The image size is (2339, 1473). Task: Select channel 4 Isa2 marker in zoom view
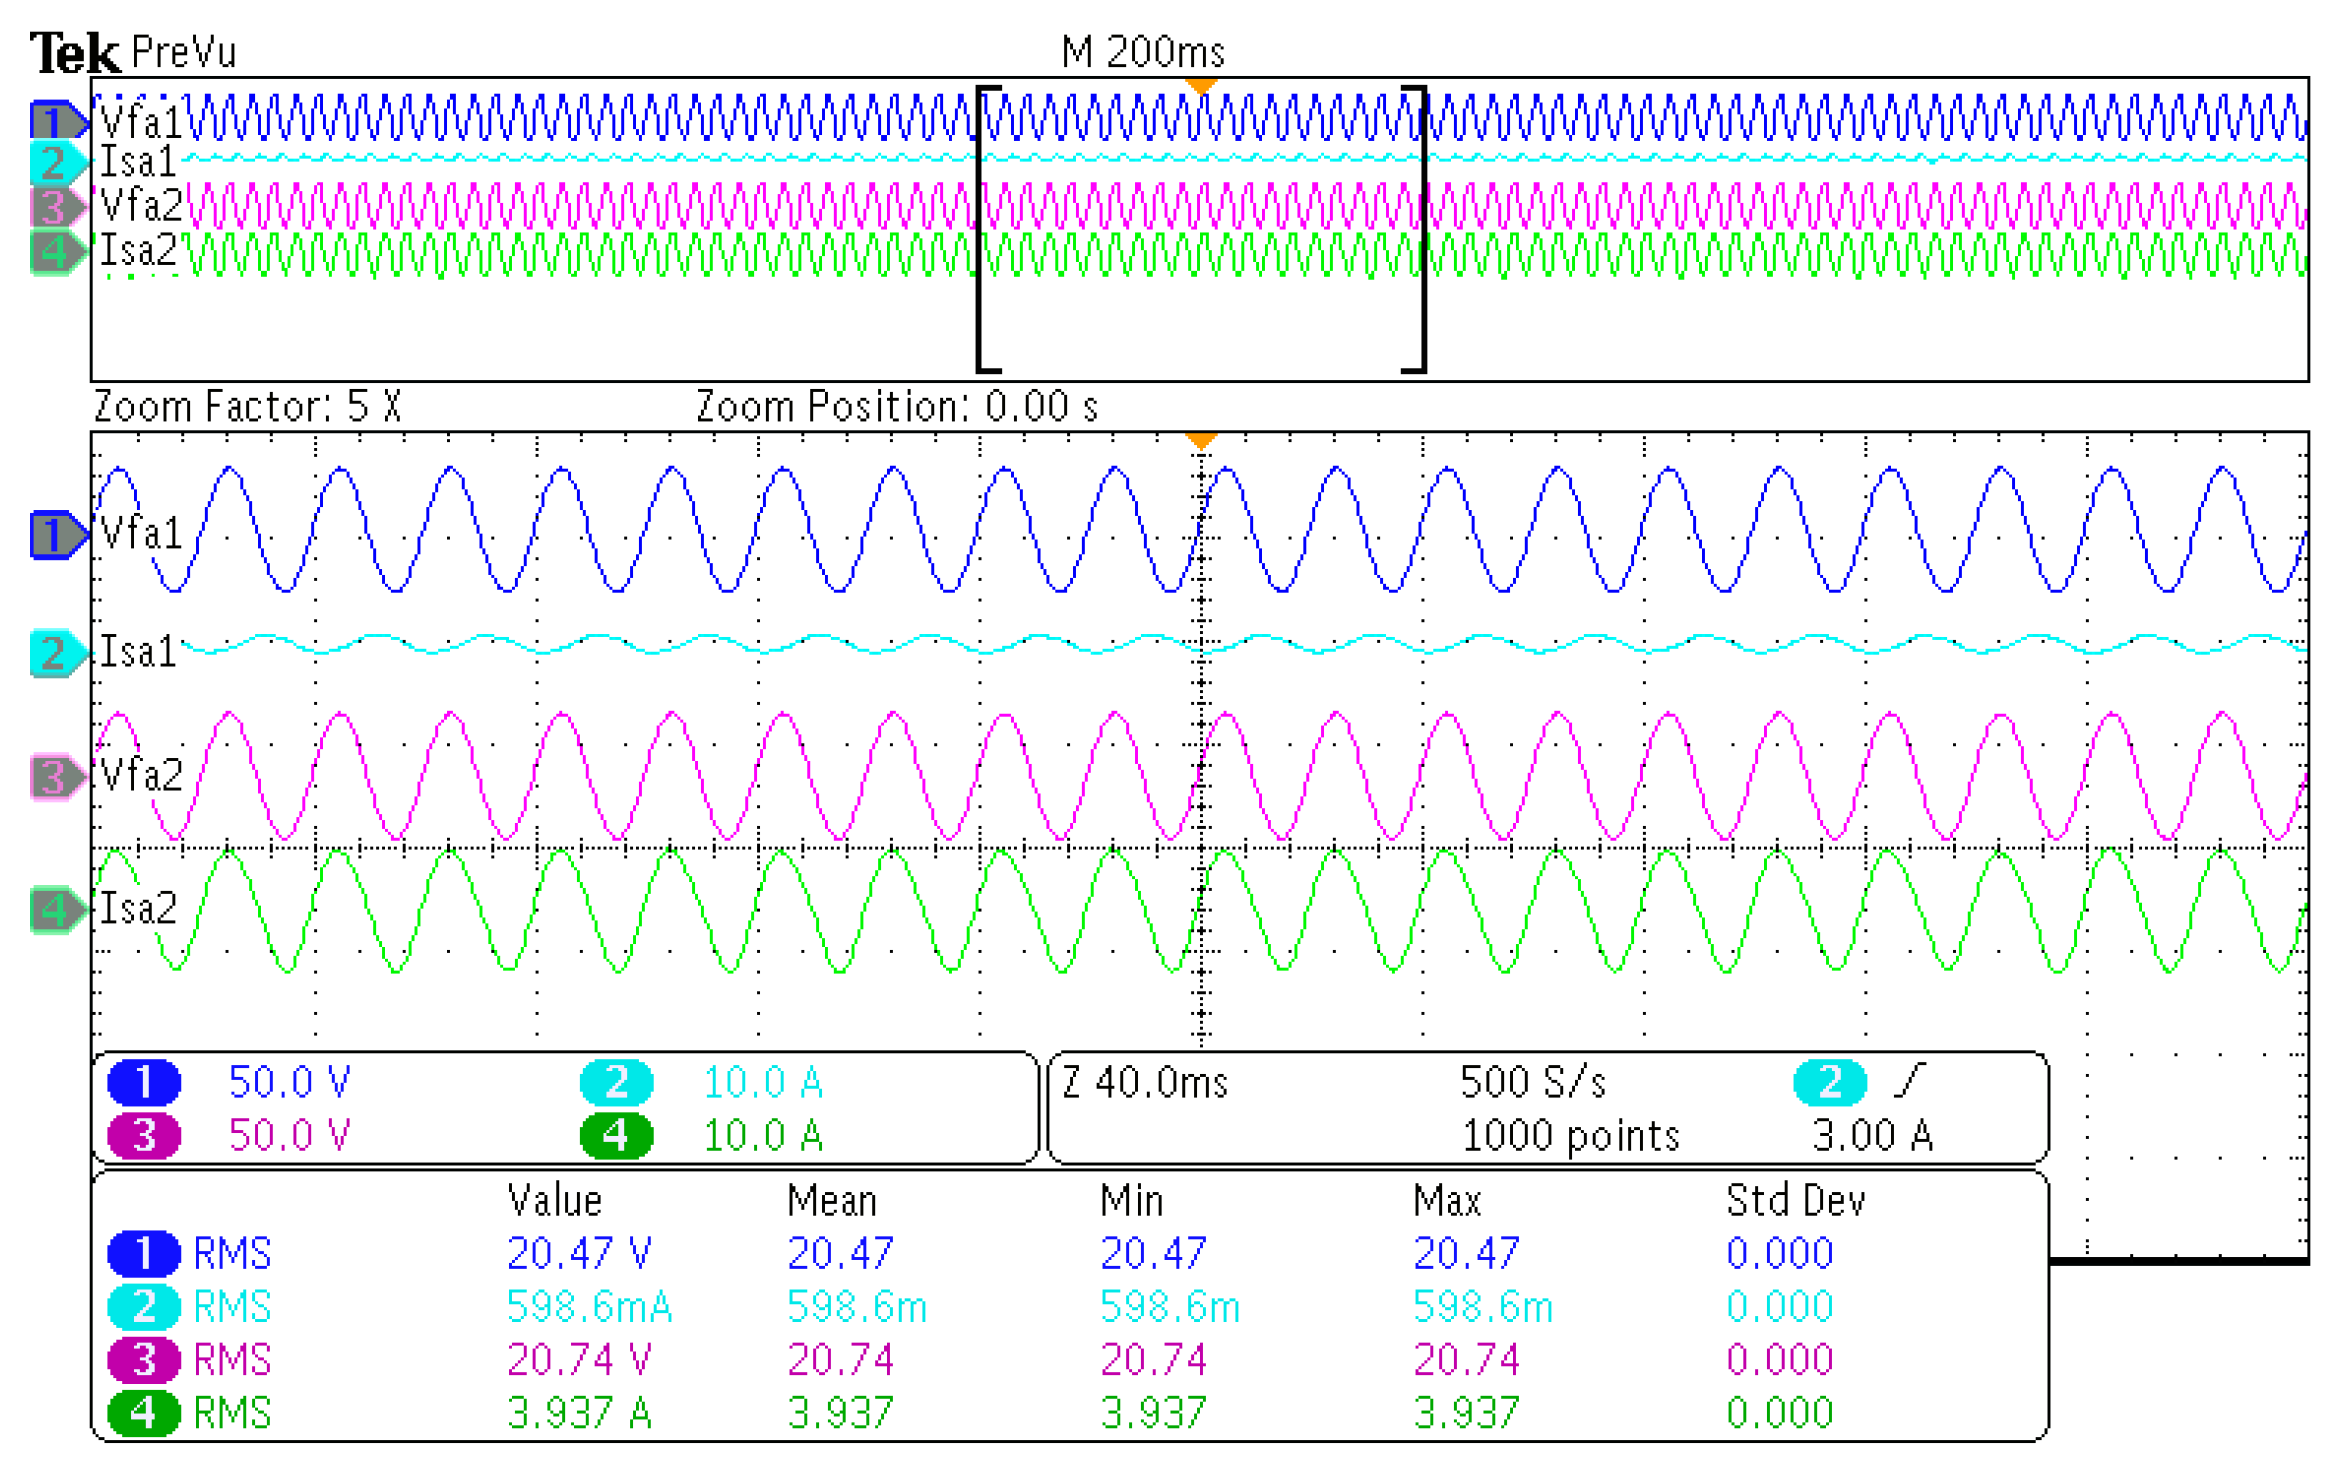[53, 910]
